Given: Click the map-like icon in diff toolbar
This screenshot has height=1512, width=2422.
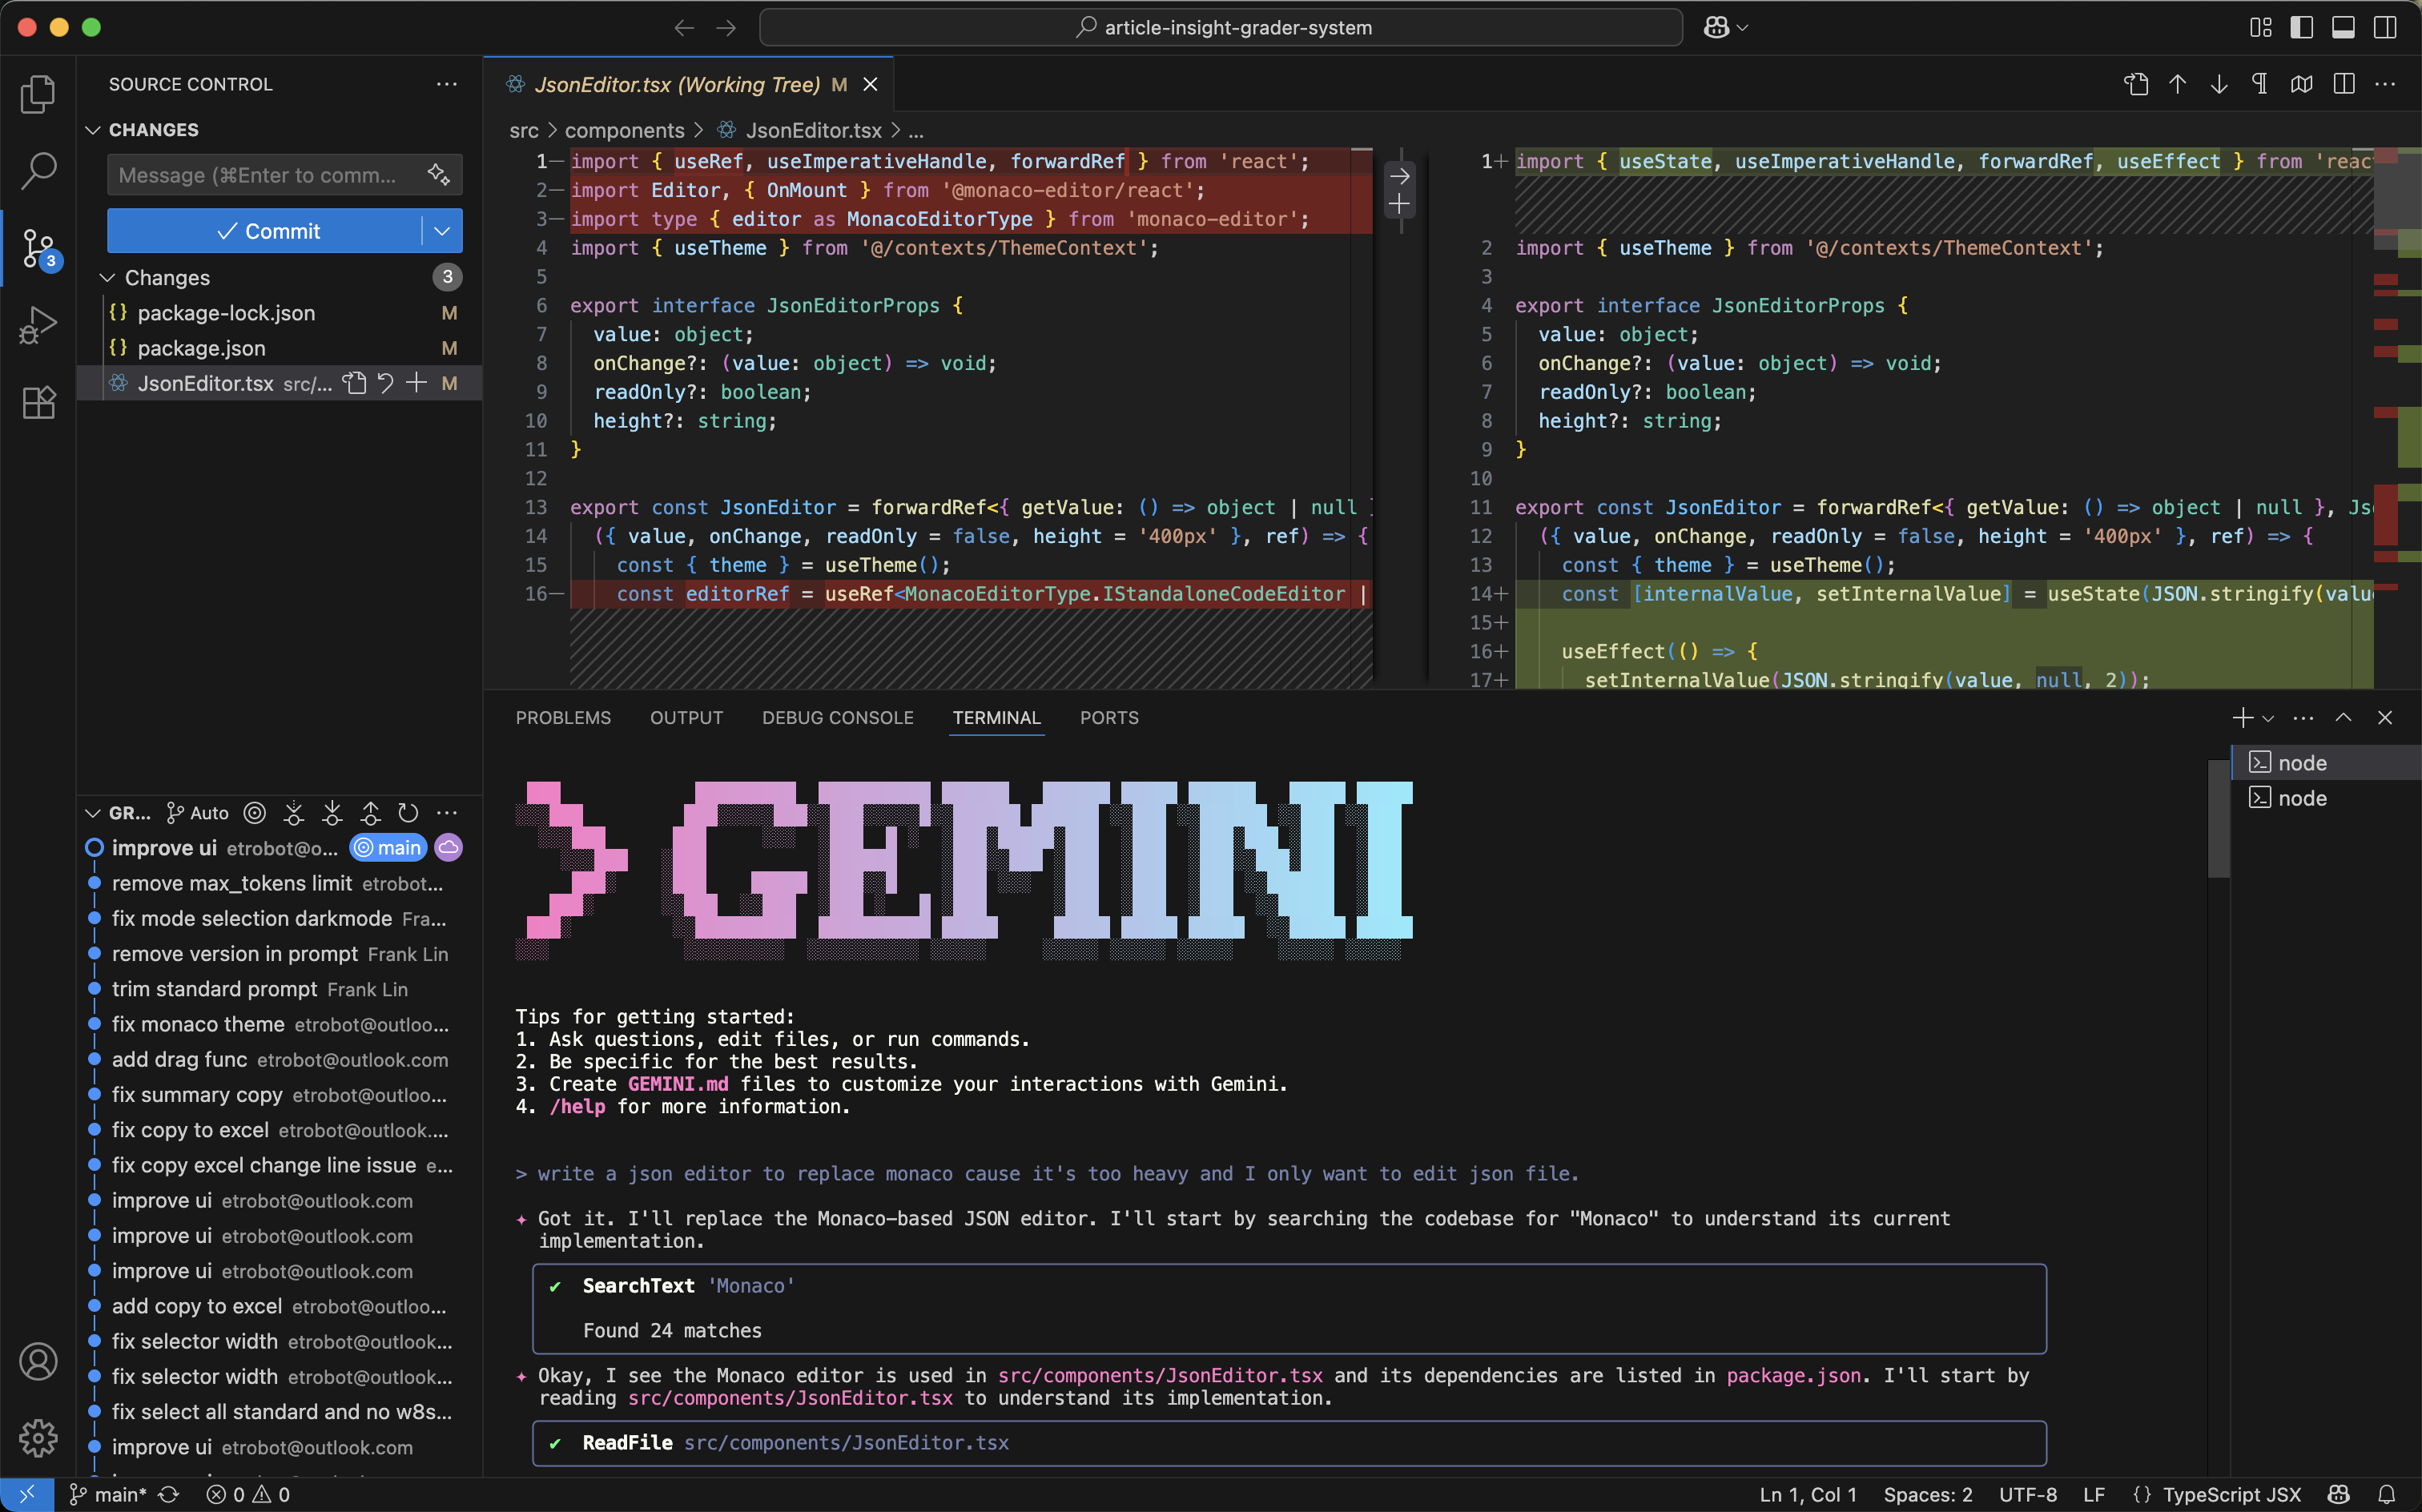Looking at the screenshot, I should (2302, 84).
